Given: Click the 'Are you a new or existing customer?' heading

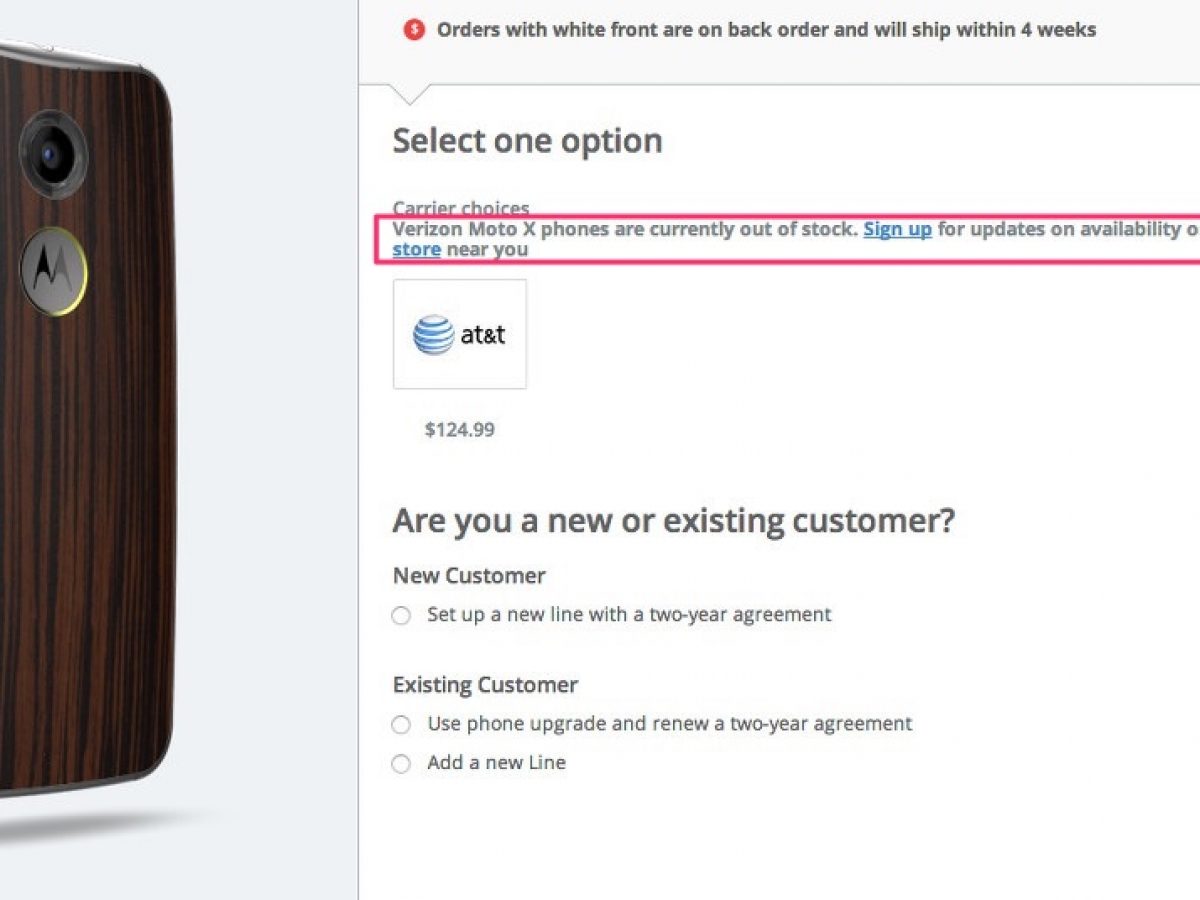Looking at the screenshot, I should [673, 521].
